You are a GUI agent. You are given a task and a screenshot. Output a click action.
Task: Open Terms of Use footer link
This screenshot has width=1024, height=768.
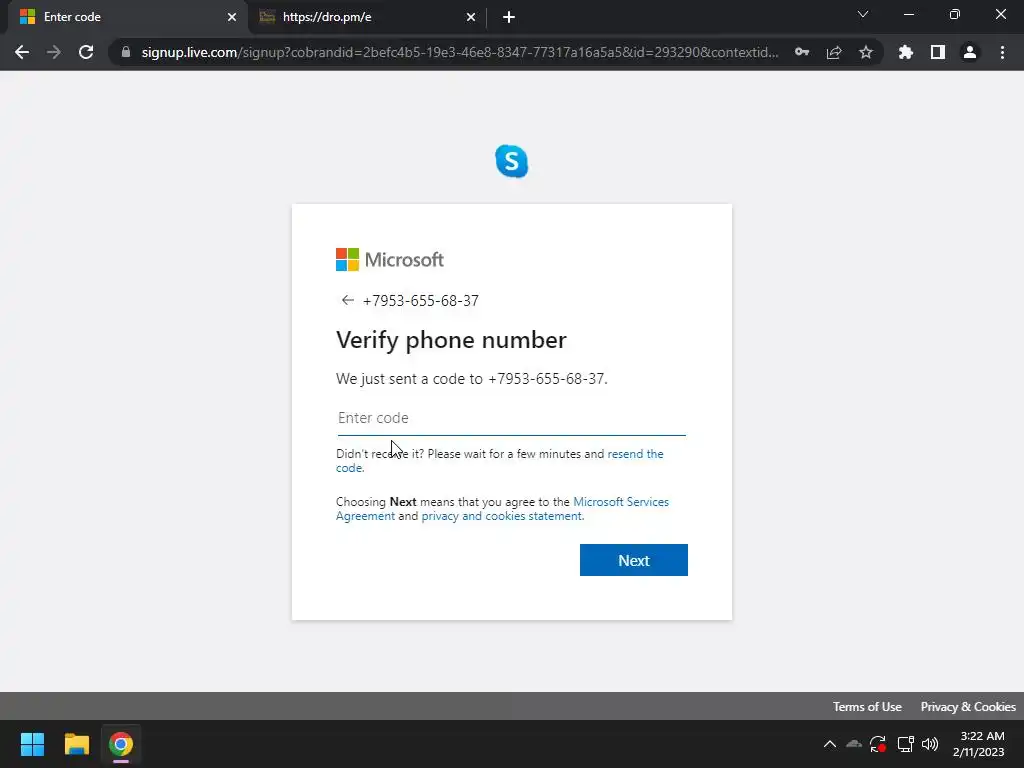[x=867, y=707]
